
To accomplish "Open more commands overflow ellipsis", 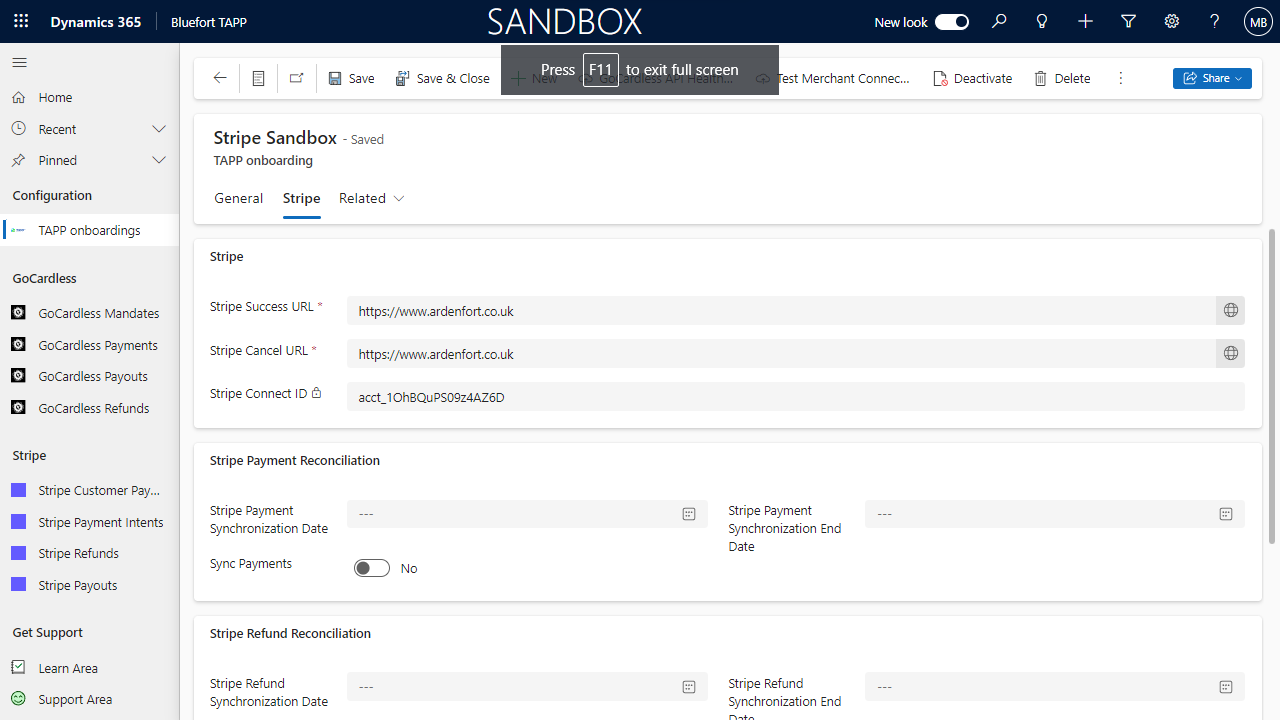I will [1121, 78].
